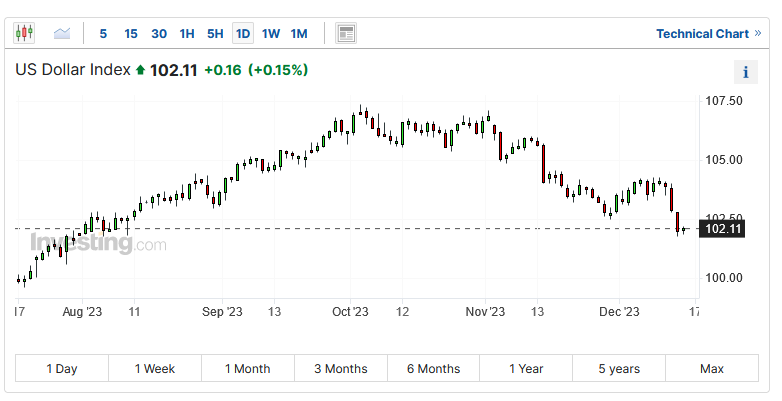Click the news overlay icon in toolbar

pyautogui.click(x=346, y=33)
